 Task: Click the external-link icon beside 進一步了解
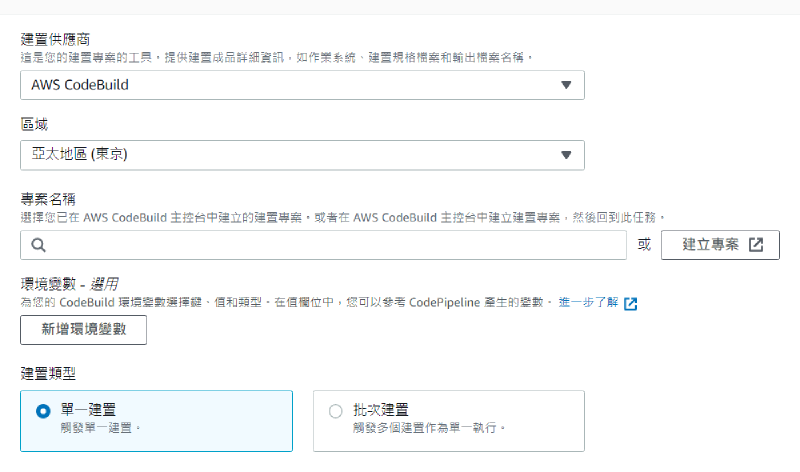(630, 303)
